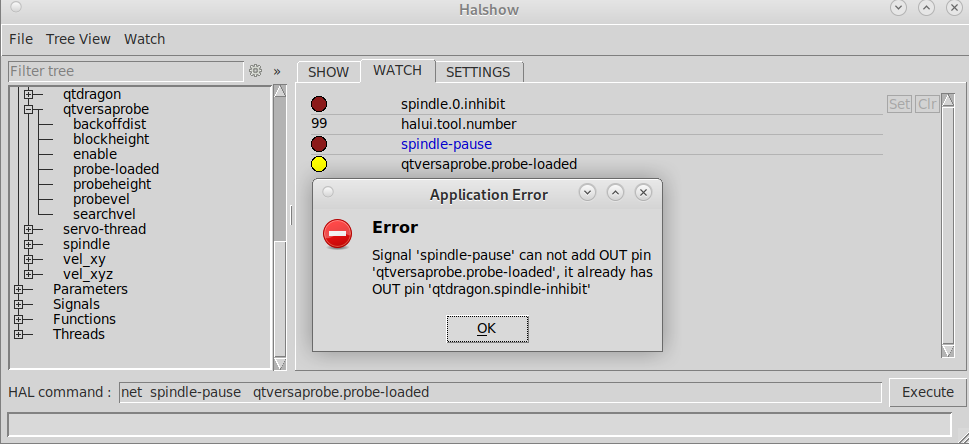Click the tree panel vertical scrollbar thumb
Image resolution: width=969 pixels, height=444 pixels.
279,168
